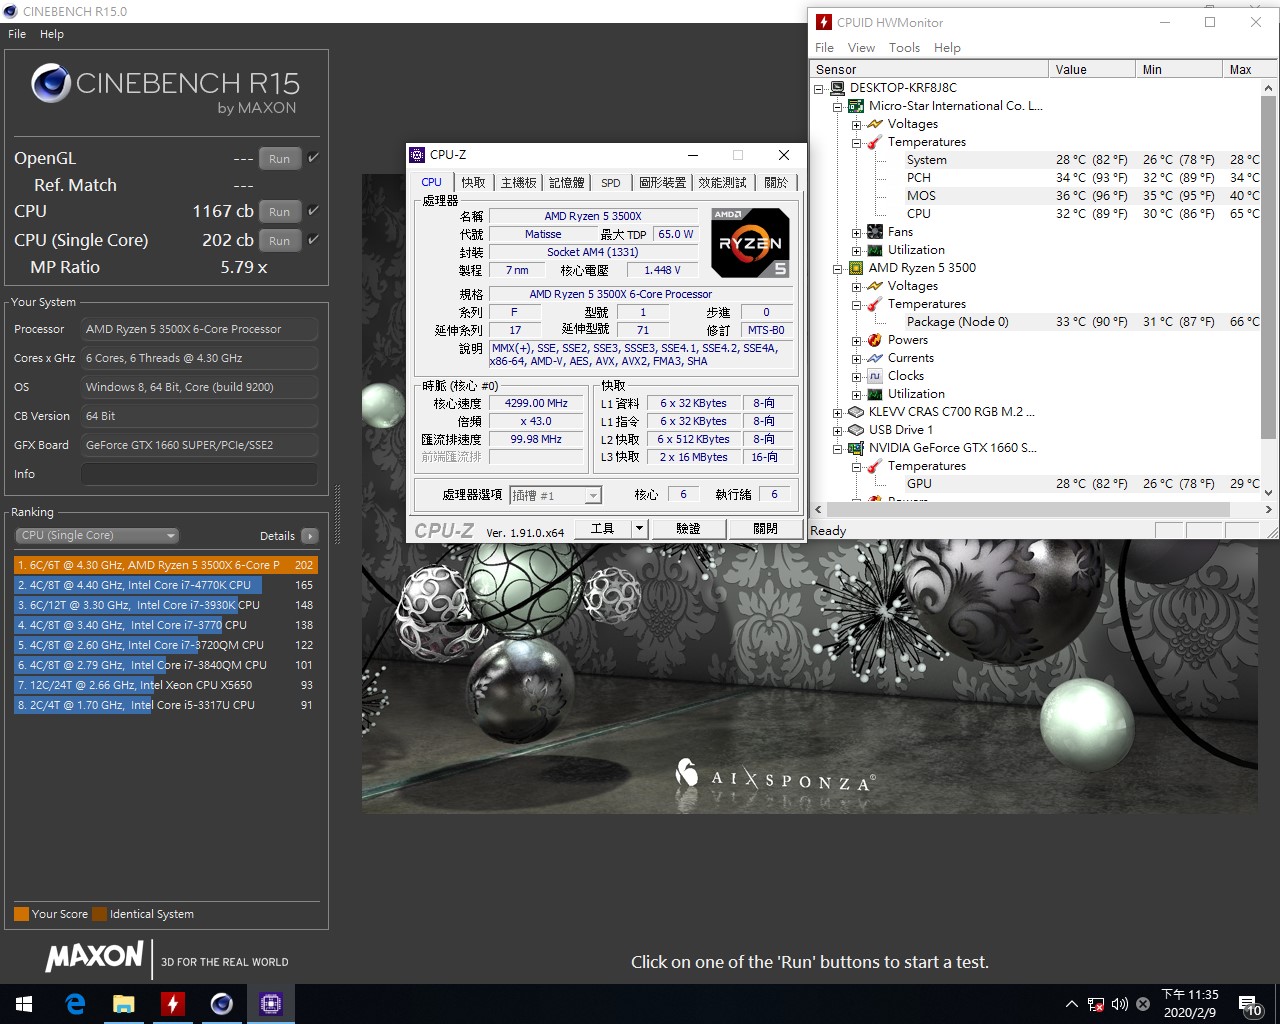Viewport: 1280px width, 1024px height.
Task: Click the HWMonitor scroll-down arrow
Action: tap(1269, 492)
